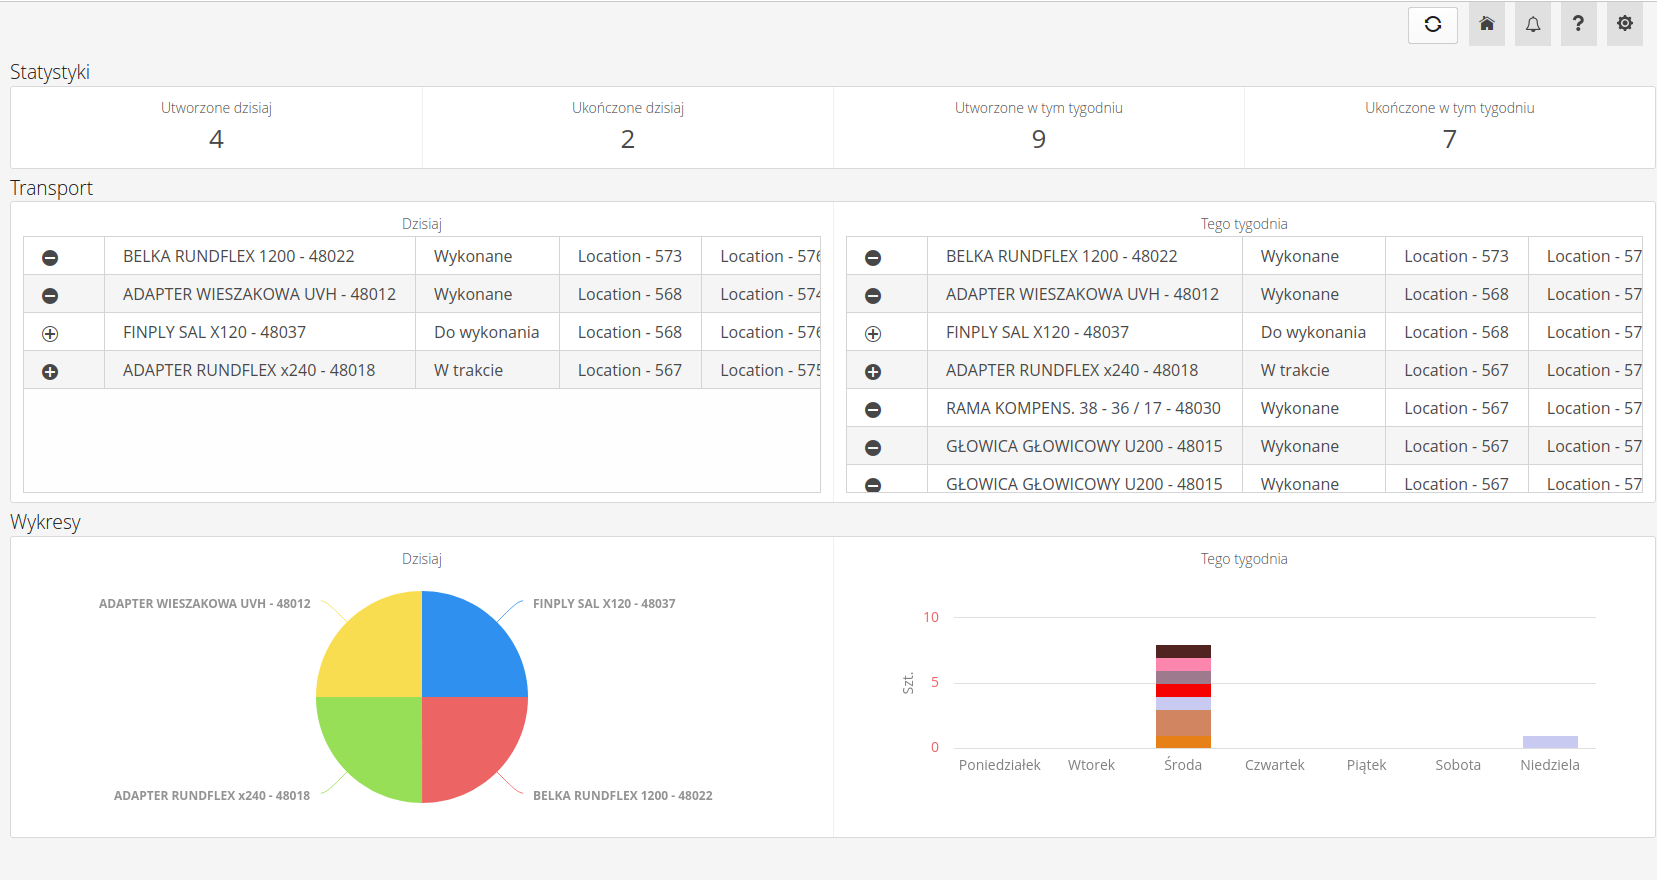1657x880 pixels.
Task: Expand ADAPTER RUNDFLEX x240 row in Tego tygodnia table
Action: 873,372
